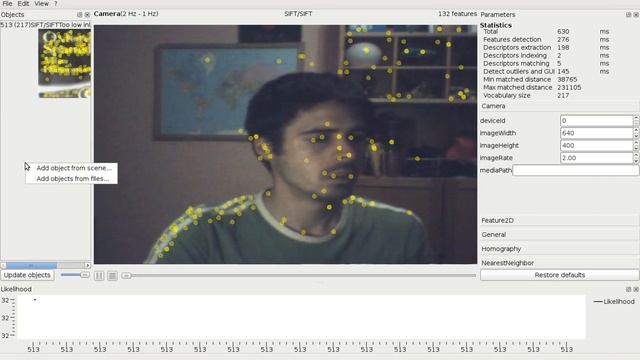Viewport: 640px width, 360px height.
Task: Click the deviceId input field
Action: coord(596,121)
